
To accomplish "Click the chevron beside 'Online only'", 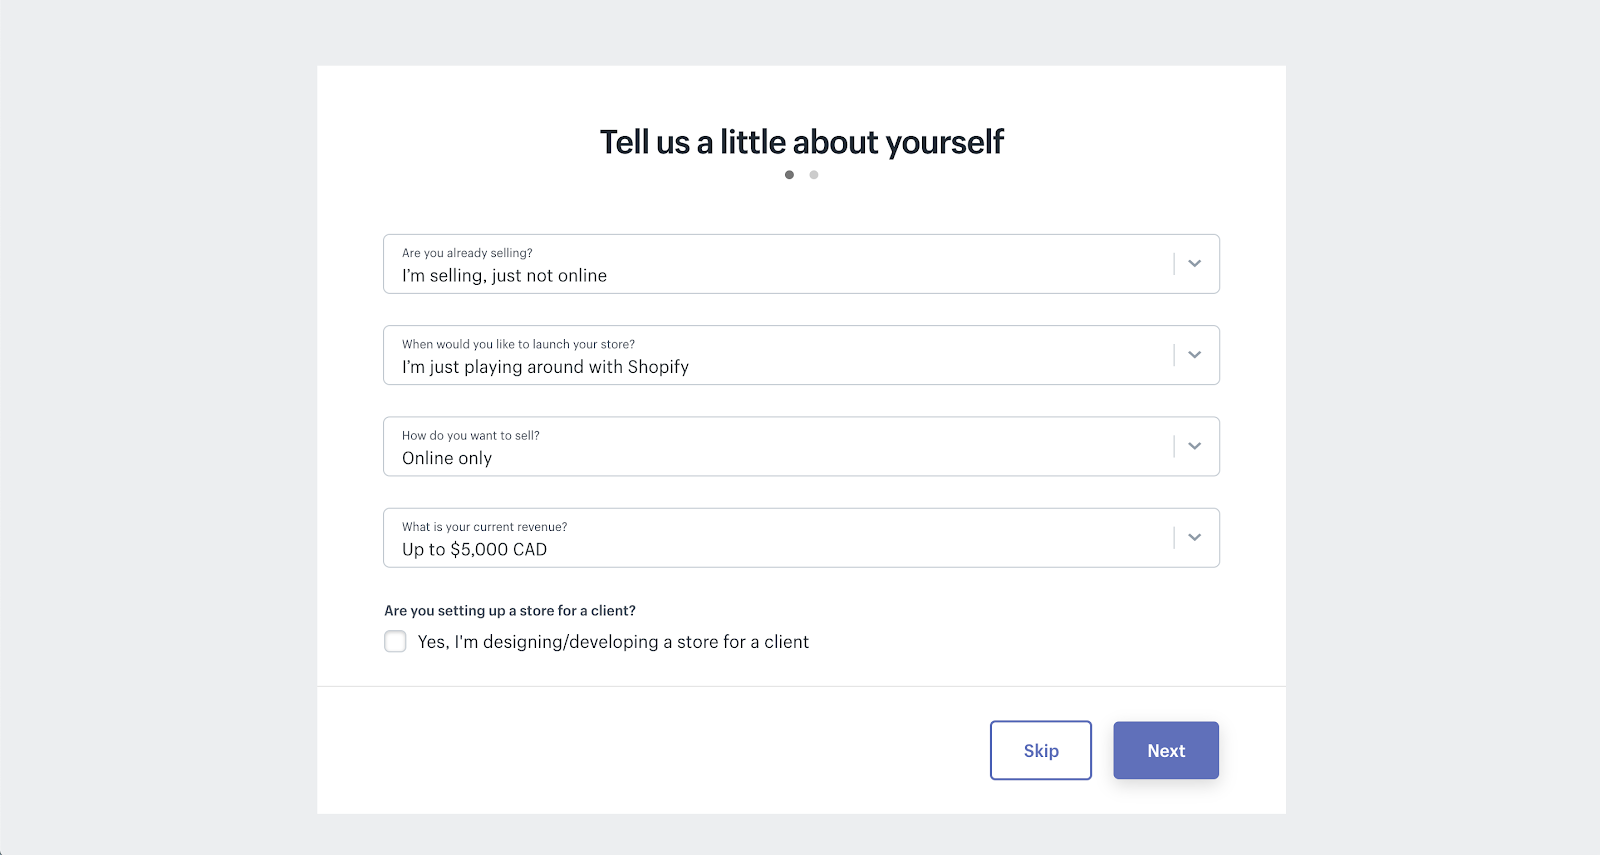I will click(x=1194, y=446).
